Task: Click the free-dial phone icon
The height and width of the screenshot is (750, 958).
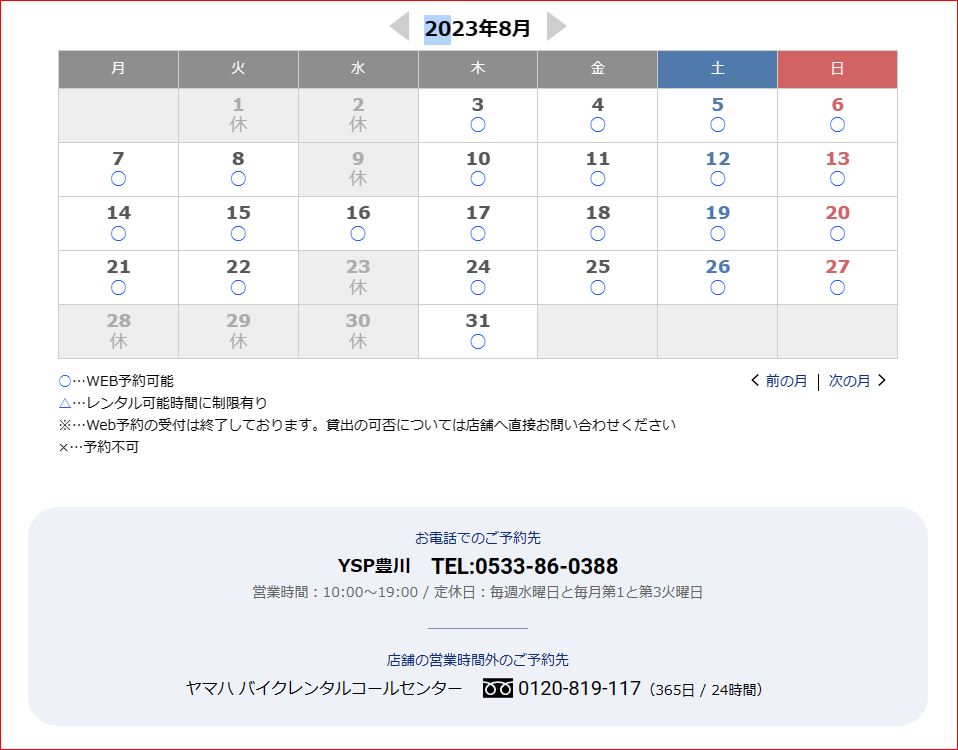Action: coord(497,689)
